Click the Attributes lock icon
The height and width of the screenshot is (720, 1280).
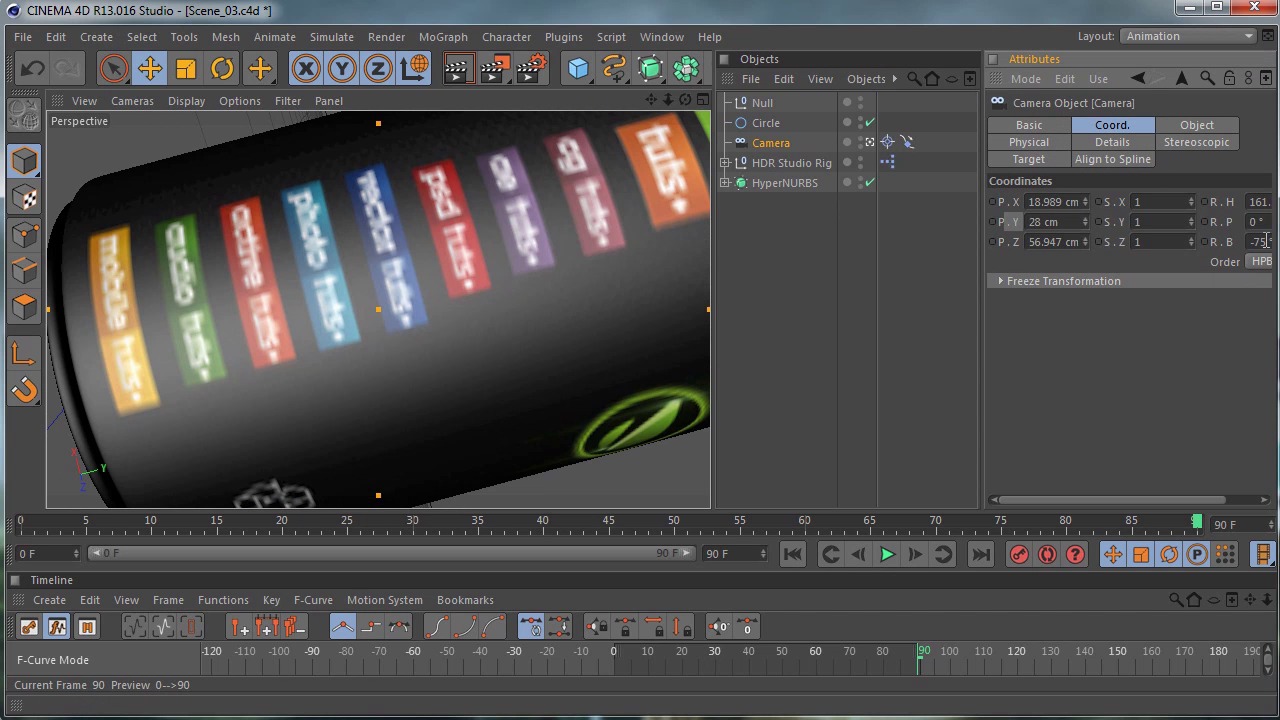pyautogui.click(x=1229, y=79)
